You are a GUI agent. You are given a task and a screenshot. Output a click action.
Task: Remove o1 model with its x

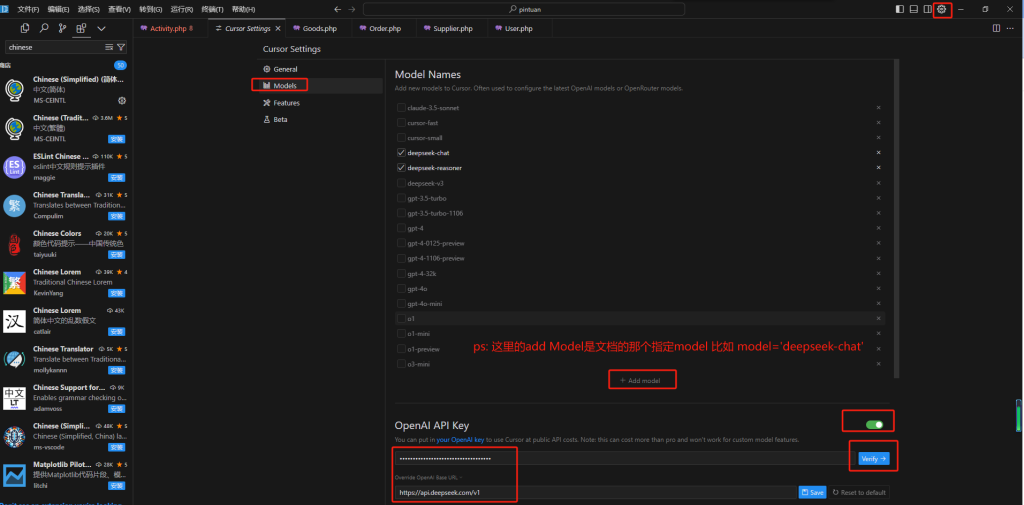pyautogui.click(x=878, y=318)
